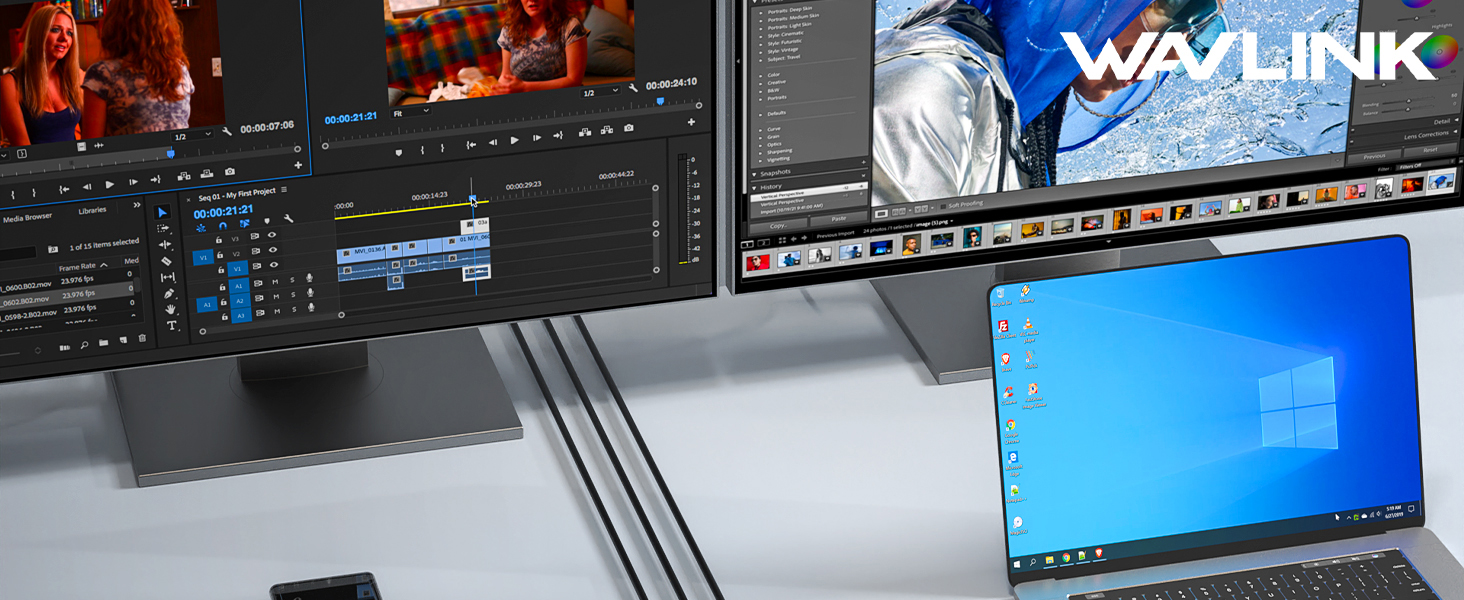Select the Pen tool in Premiere
The height and width of the screenshot is (600, 1464).
point(169,293)
